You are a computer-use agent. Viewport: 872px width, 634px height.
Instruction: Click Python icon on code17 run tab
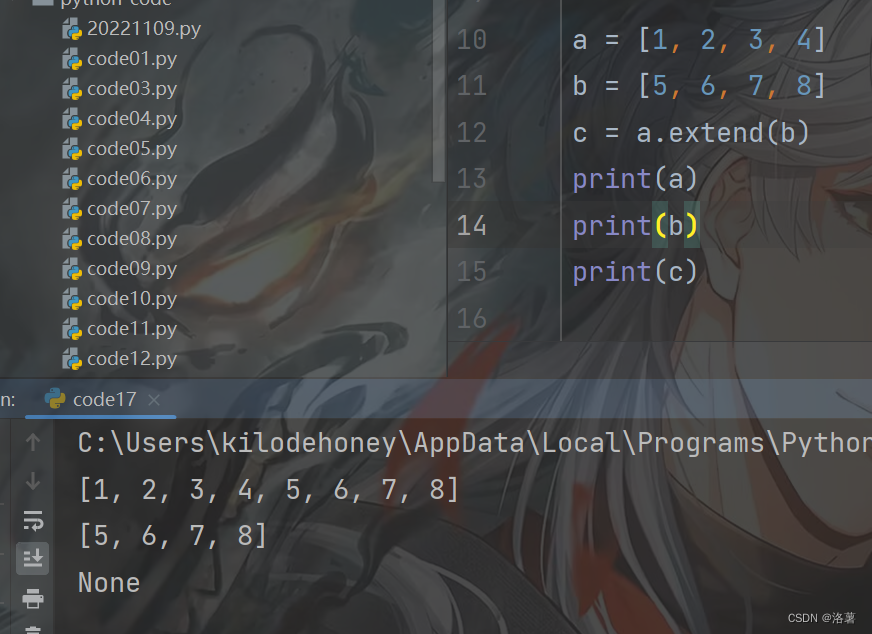tap(54, 399)
